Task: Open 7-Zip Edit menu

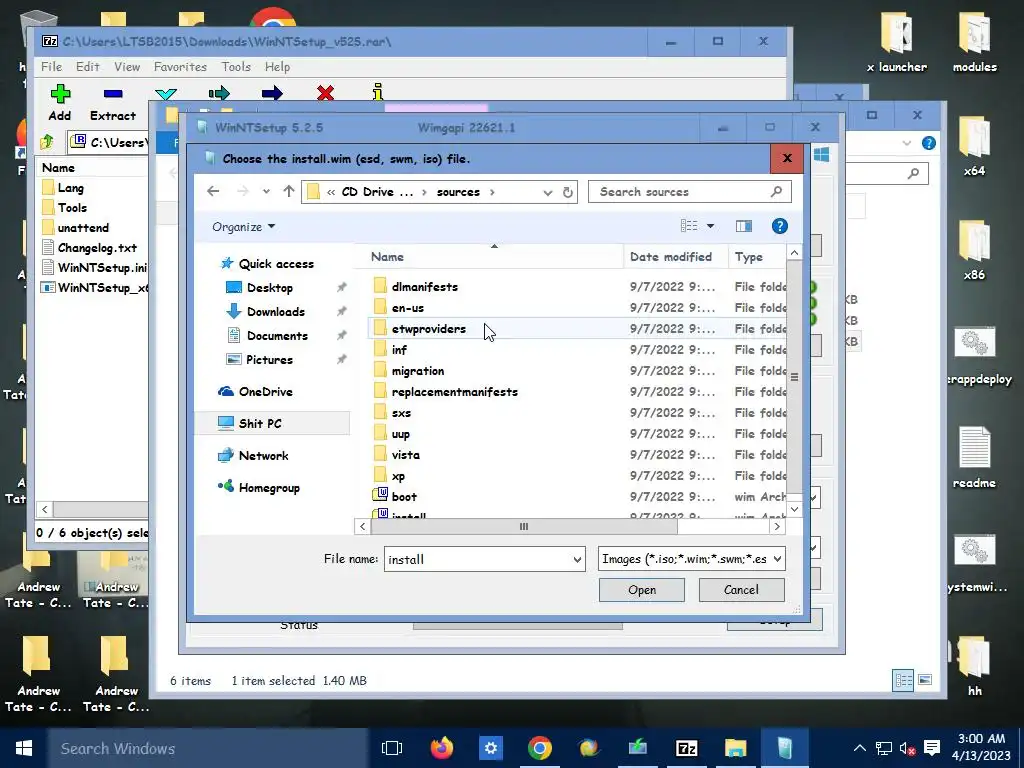Action: pyautogui.click(x=88, y=67)
